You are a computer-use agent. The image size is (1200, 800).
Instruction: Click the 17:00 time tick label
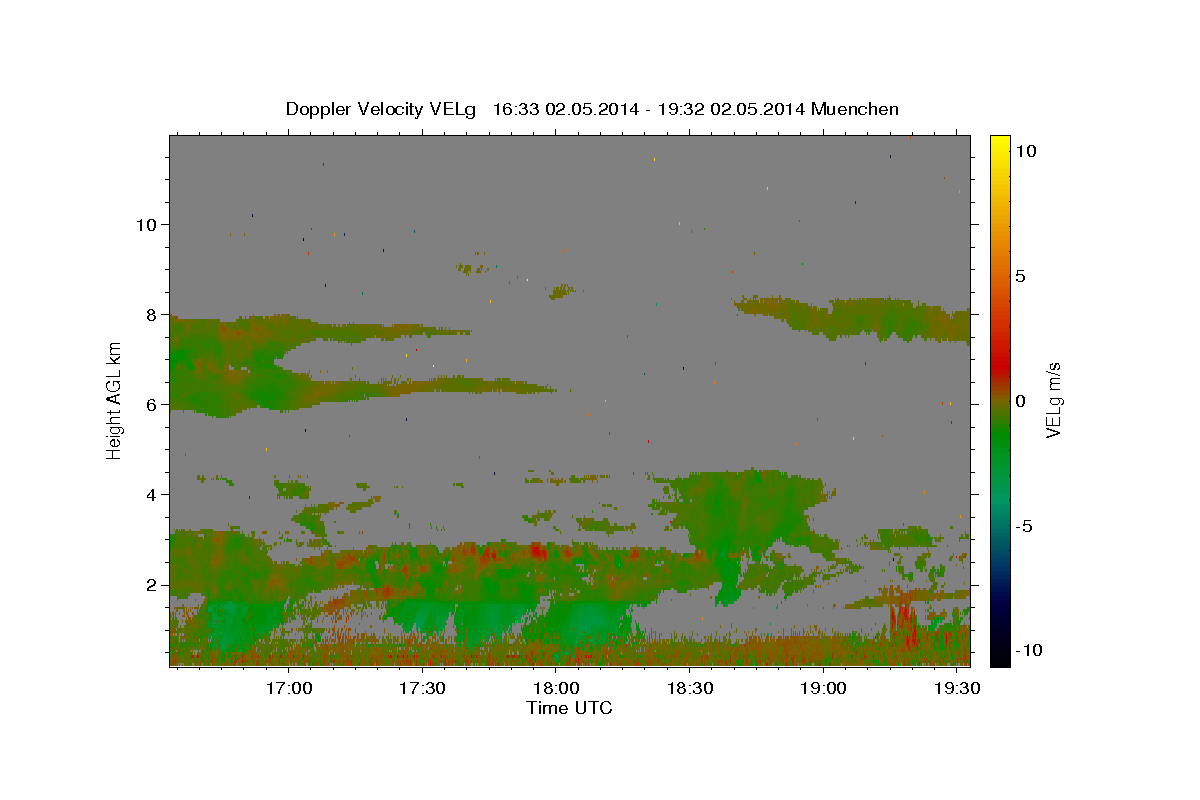[288, 689]
